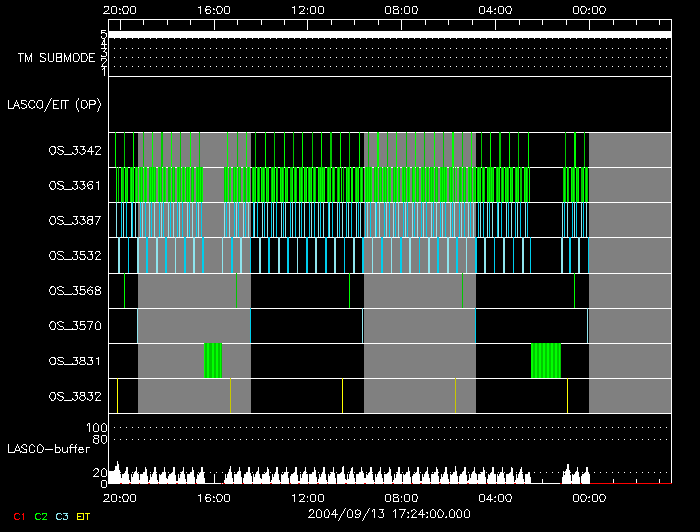
Task: Click the left green block in OS_3831 row
Action: [213, 360]
